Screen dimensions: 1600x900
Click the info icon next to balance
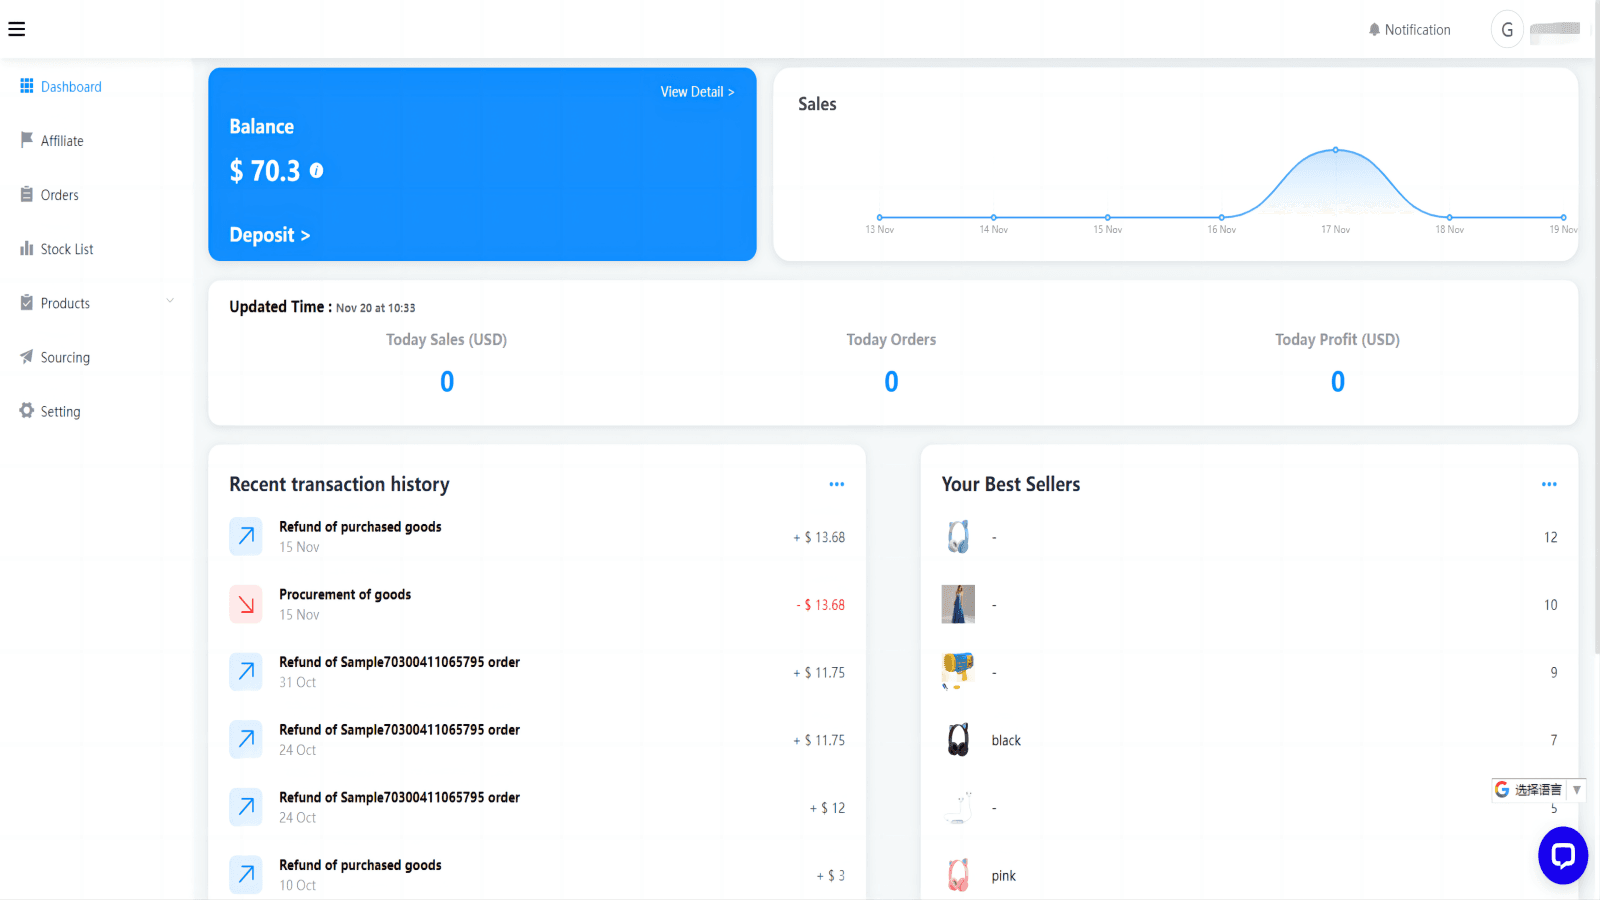point(318,171)
